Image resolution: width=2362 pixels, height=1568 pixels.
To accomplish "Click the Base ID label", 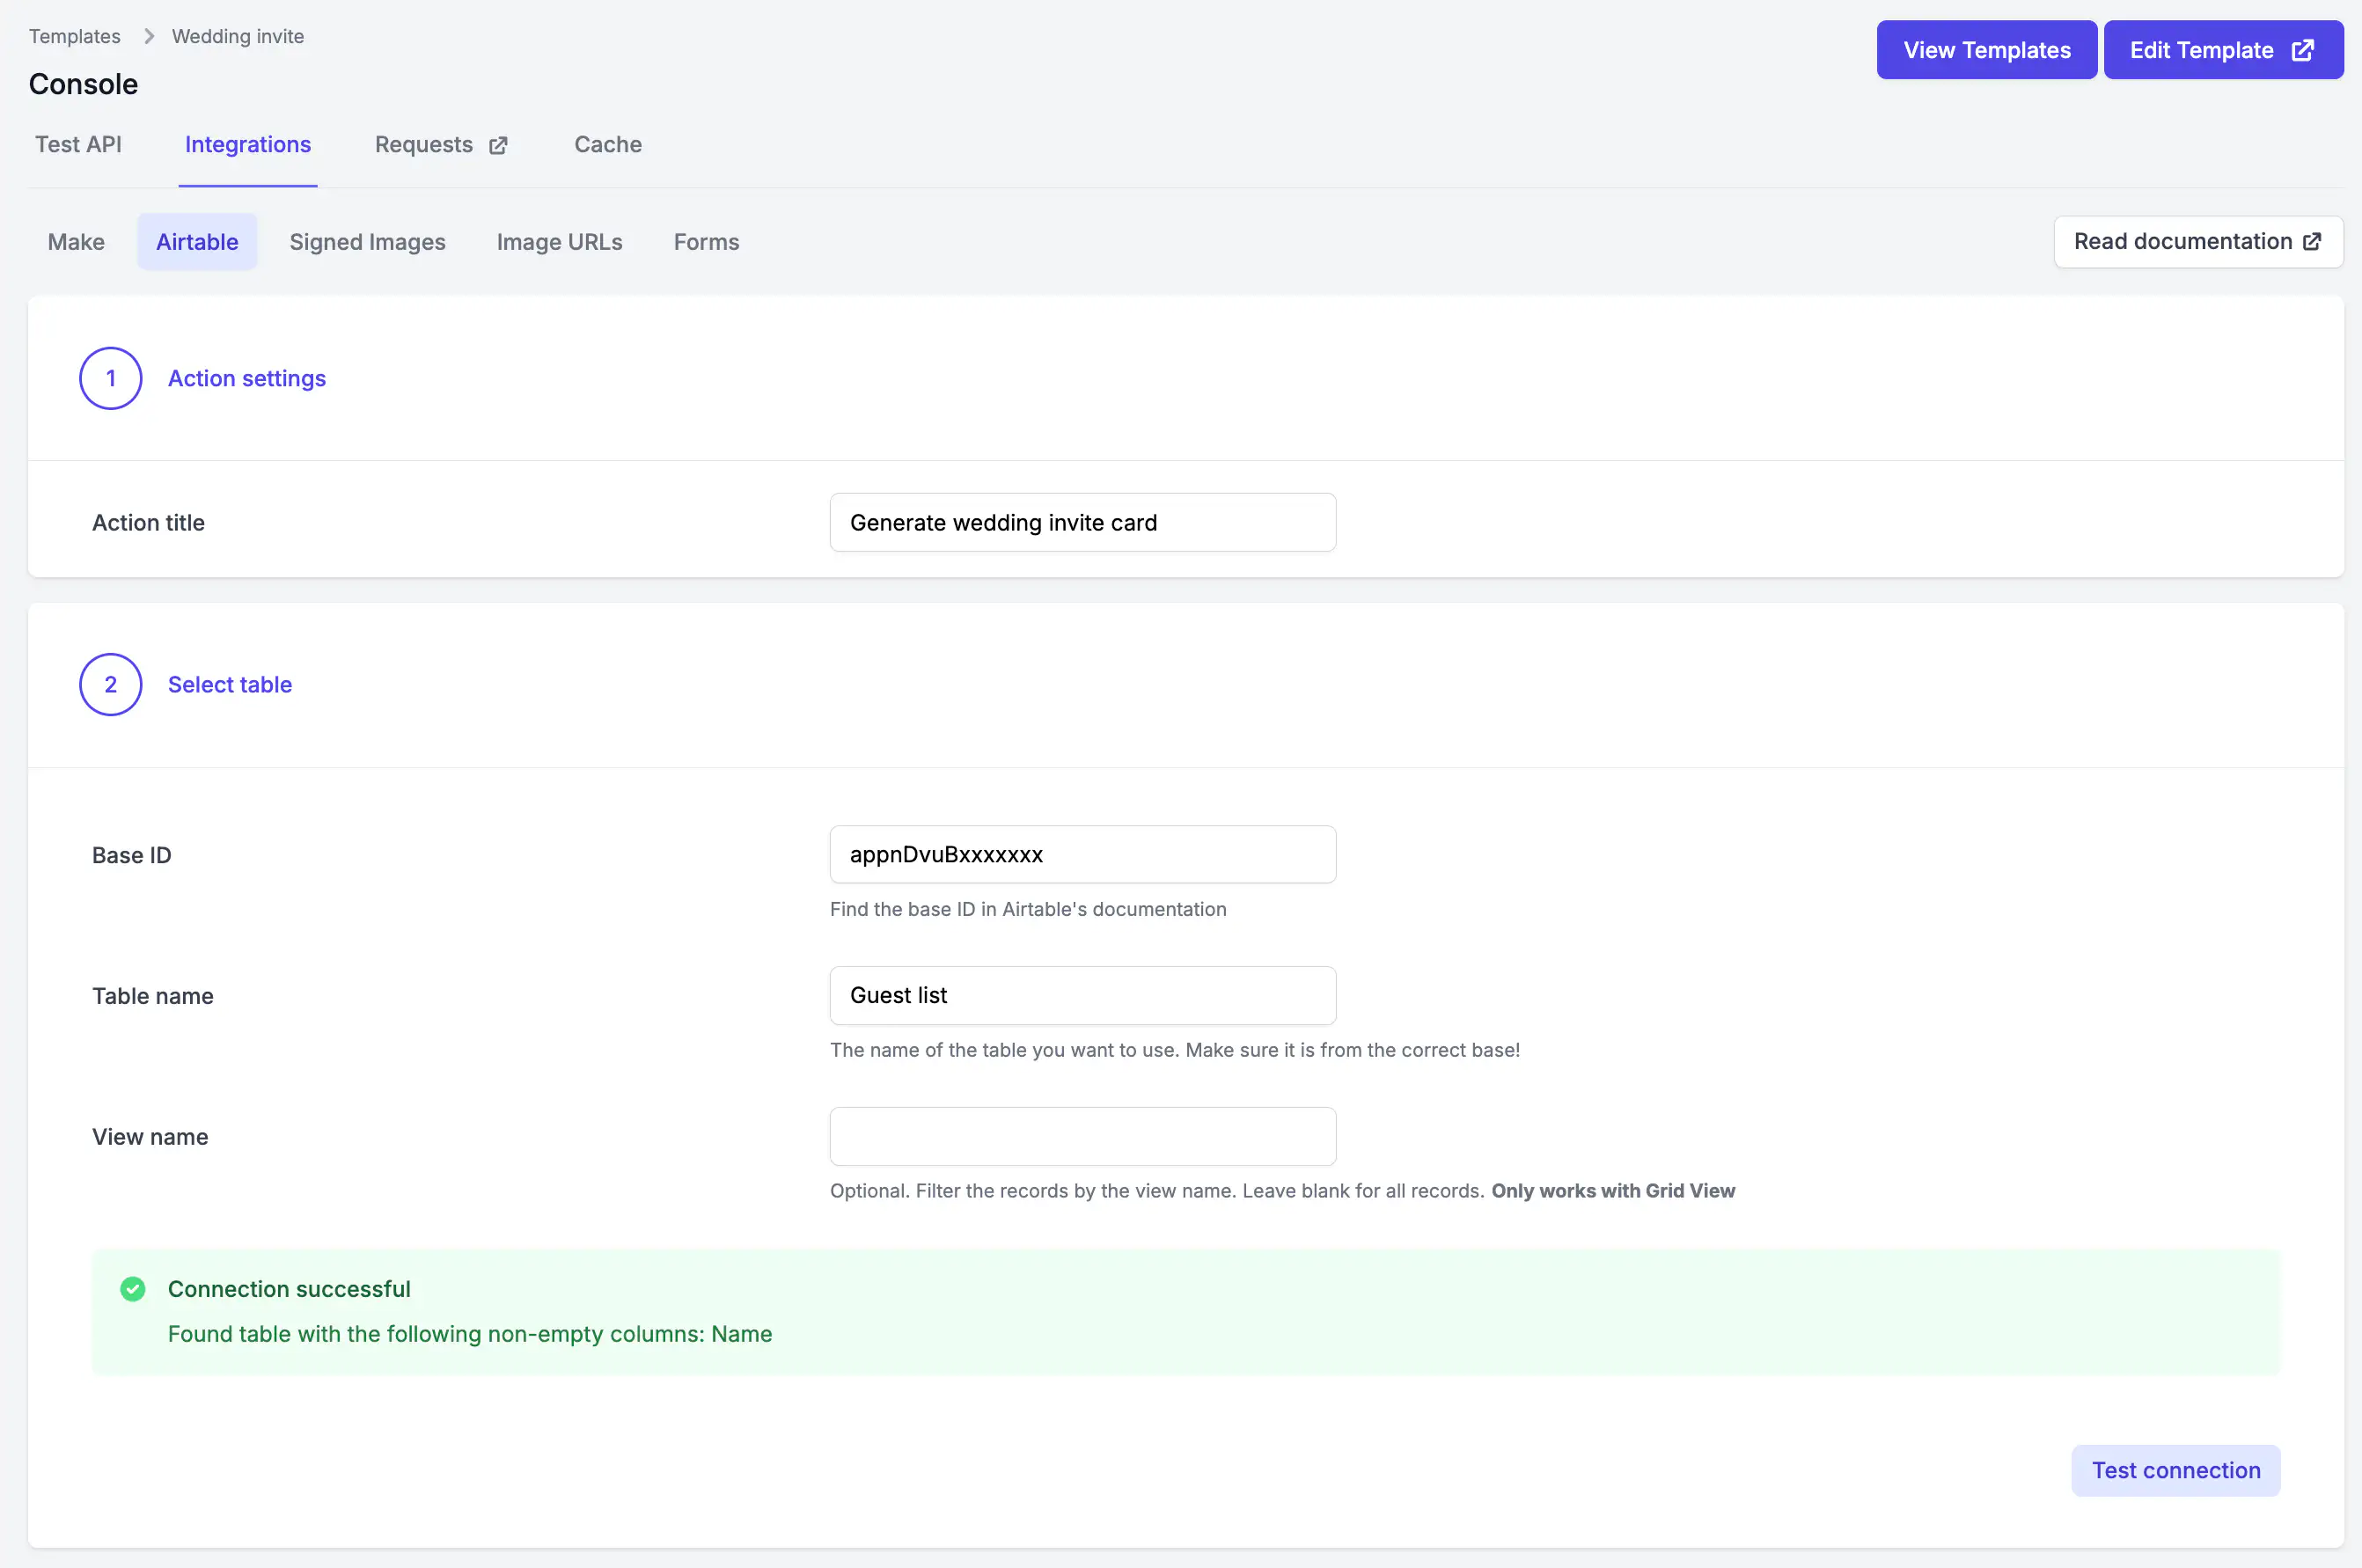I will pos(132,855).
